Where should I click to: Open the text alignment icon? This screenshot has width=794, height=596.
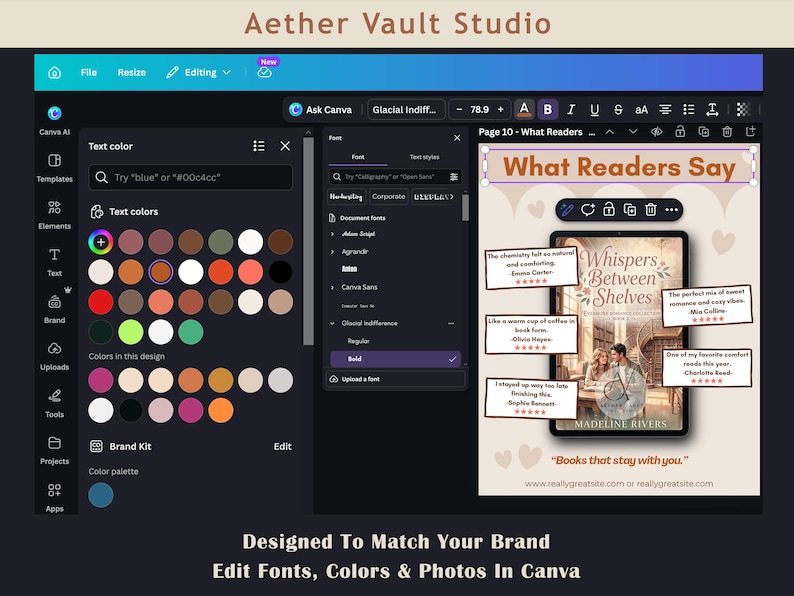pos(665,109)
